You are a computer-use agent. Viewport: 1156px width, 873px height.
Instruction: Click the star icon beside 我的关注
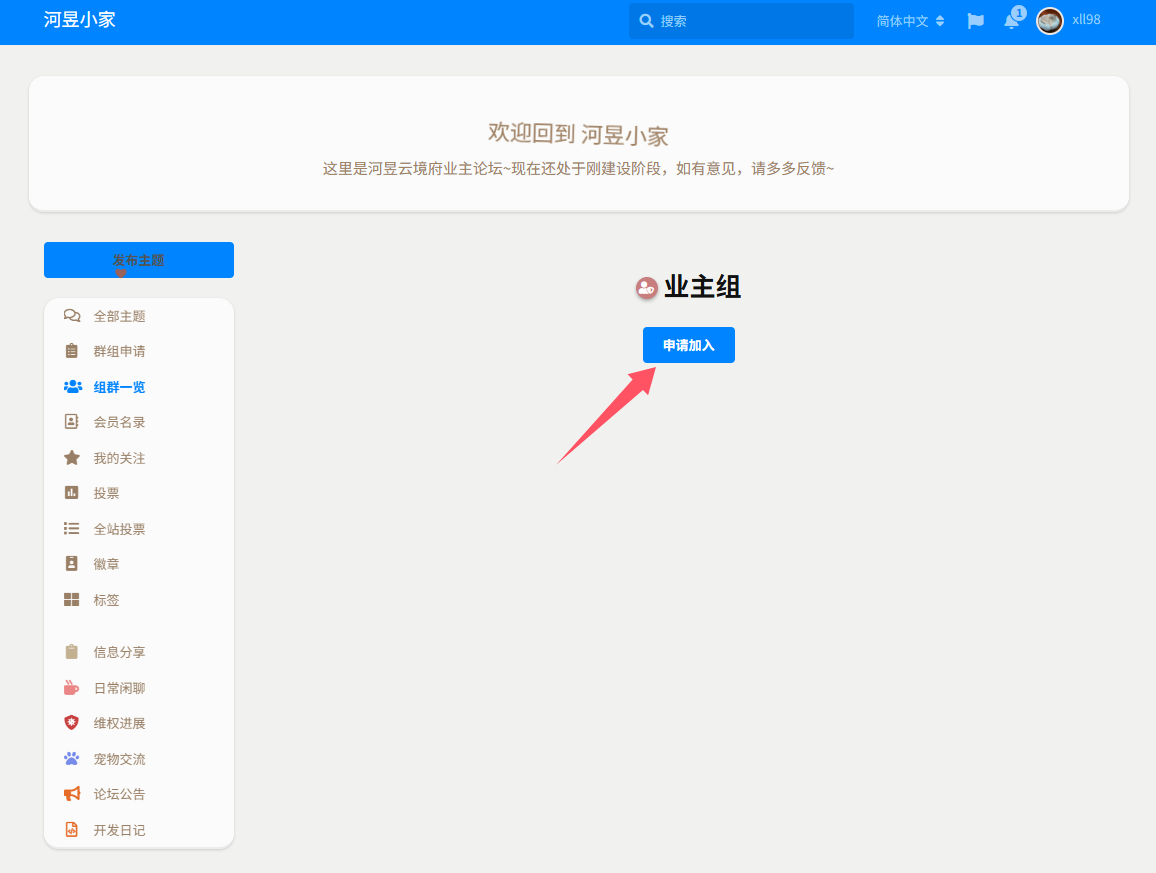pos(72,458)
